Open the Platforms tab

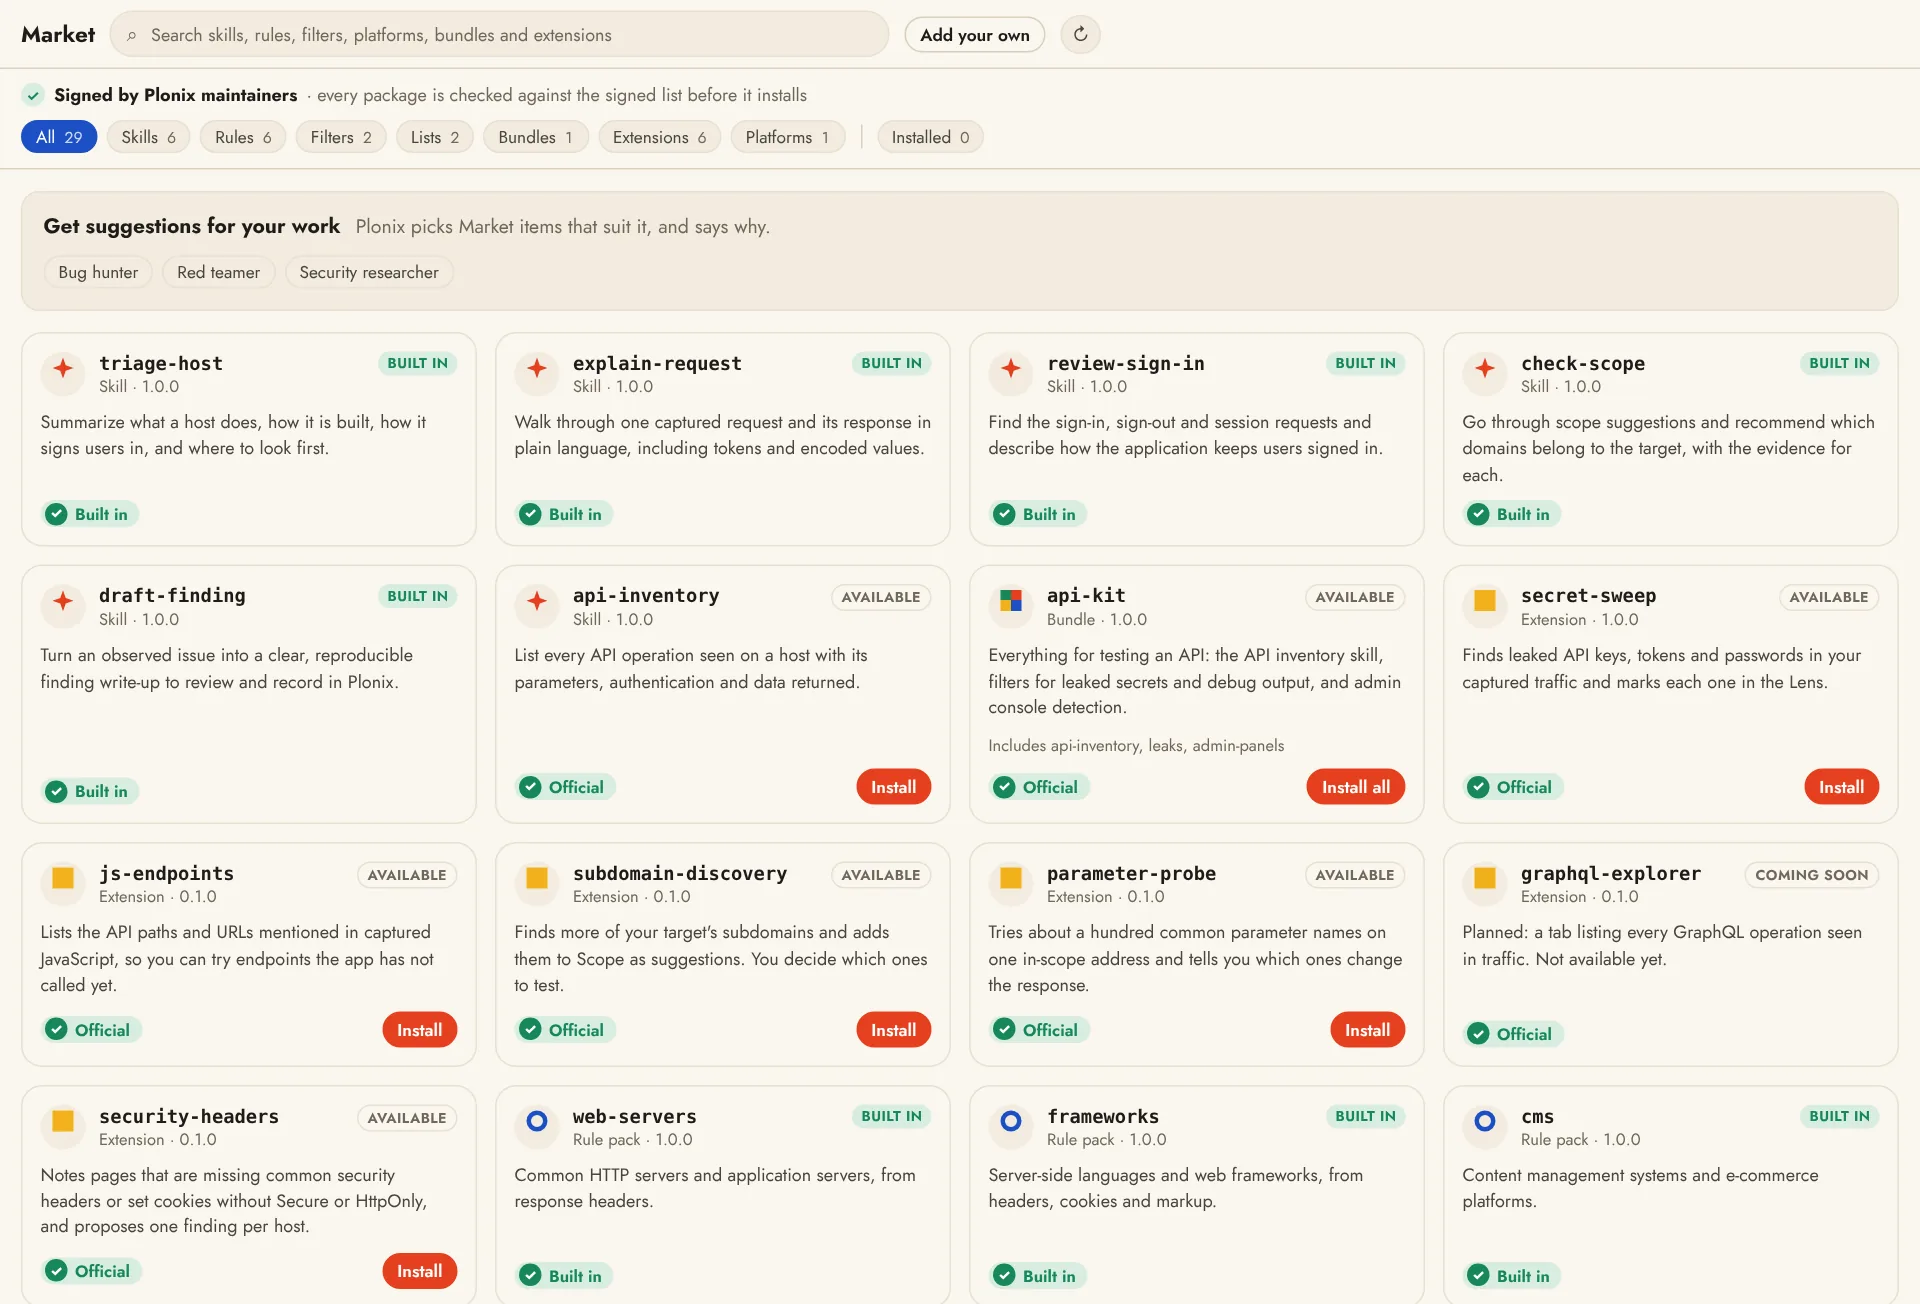click(x=787, y=137)
